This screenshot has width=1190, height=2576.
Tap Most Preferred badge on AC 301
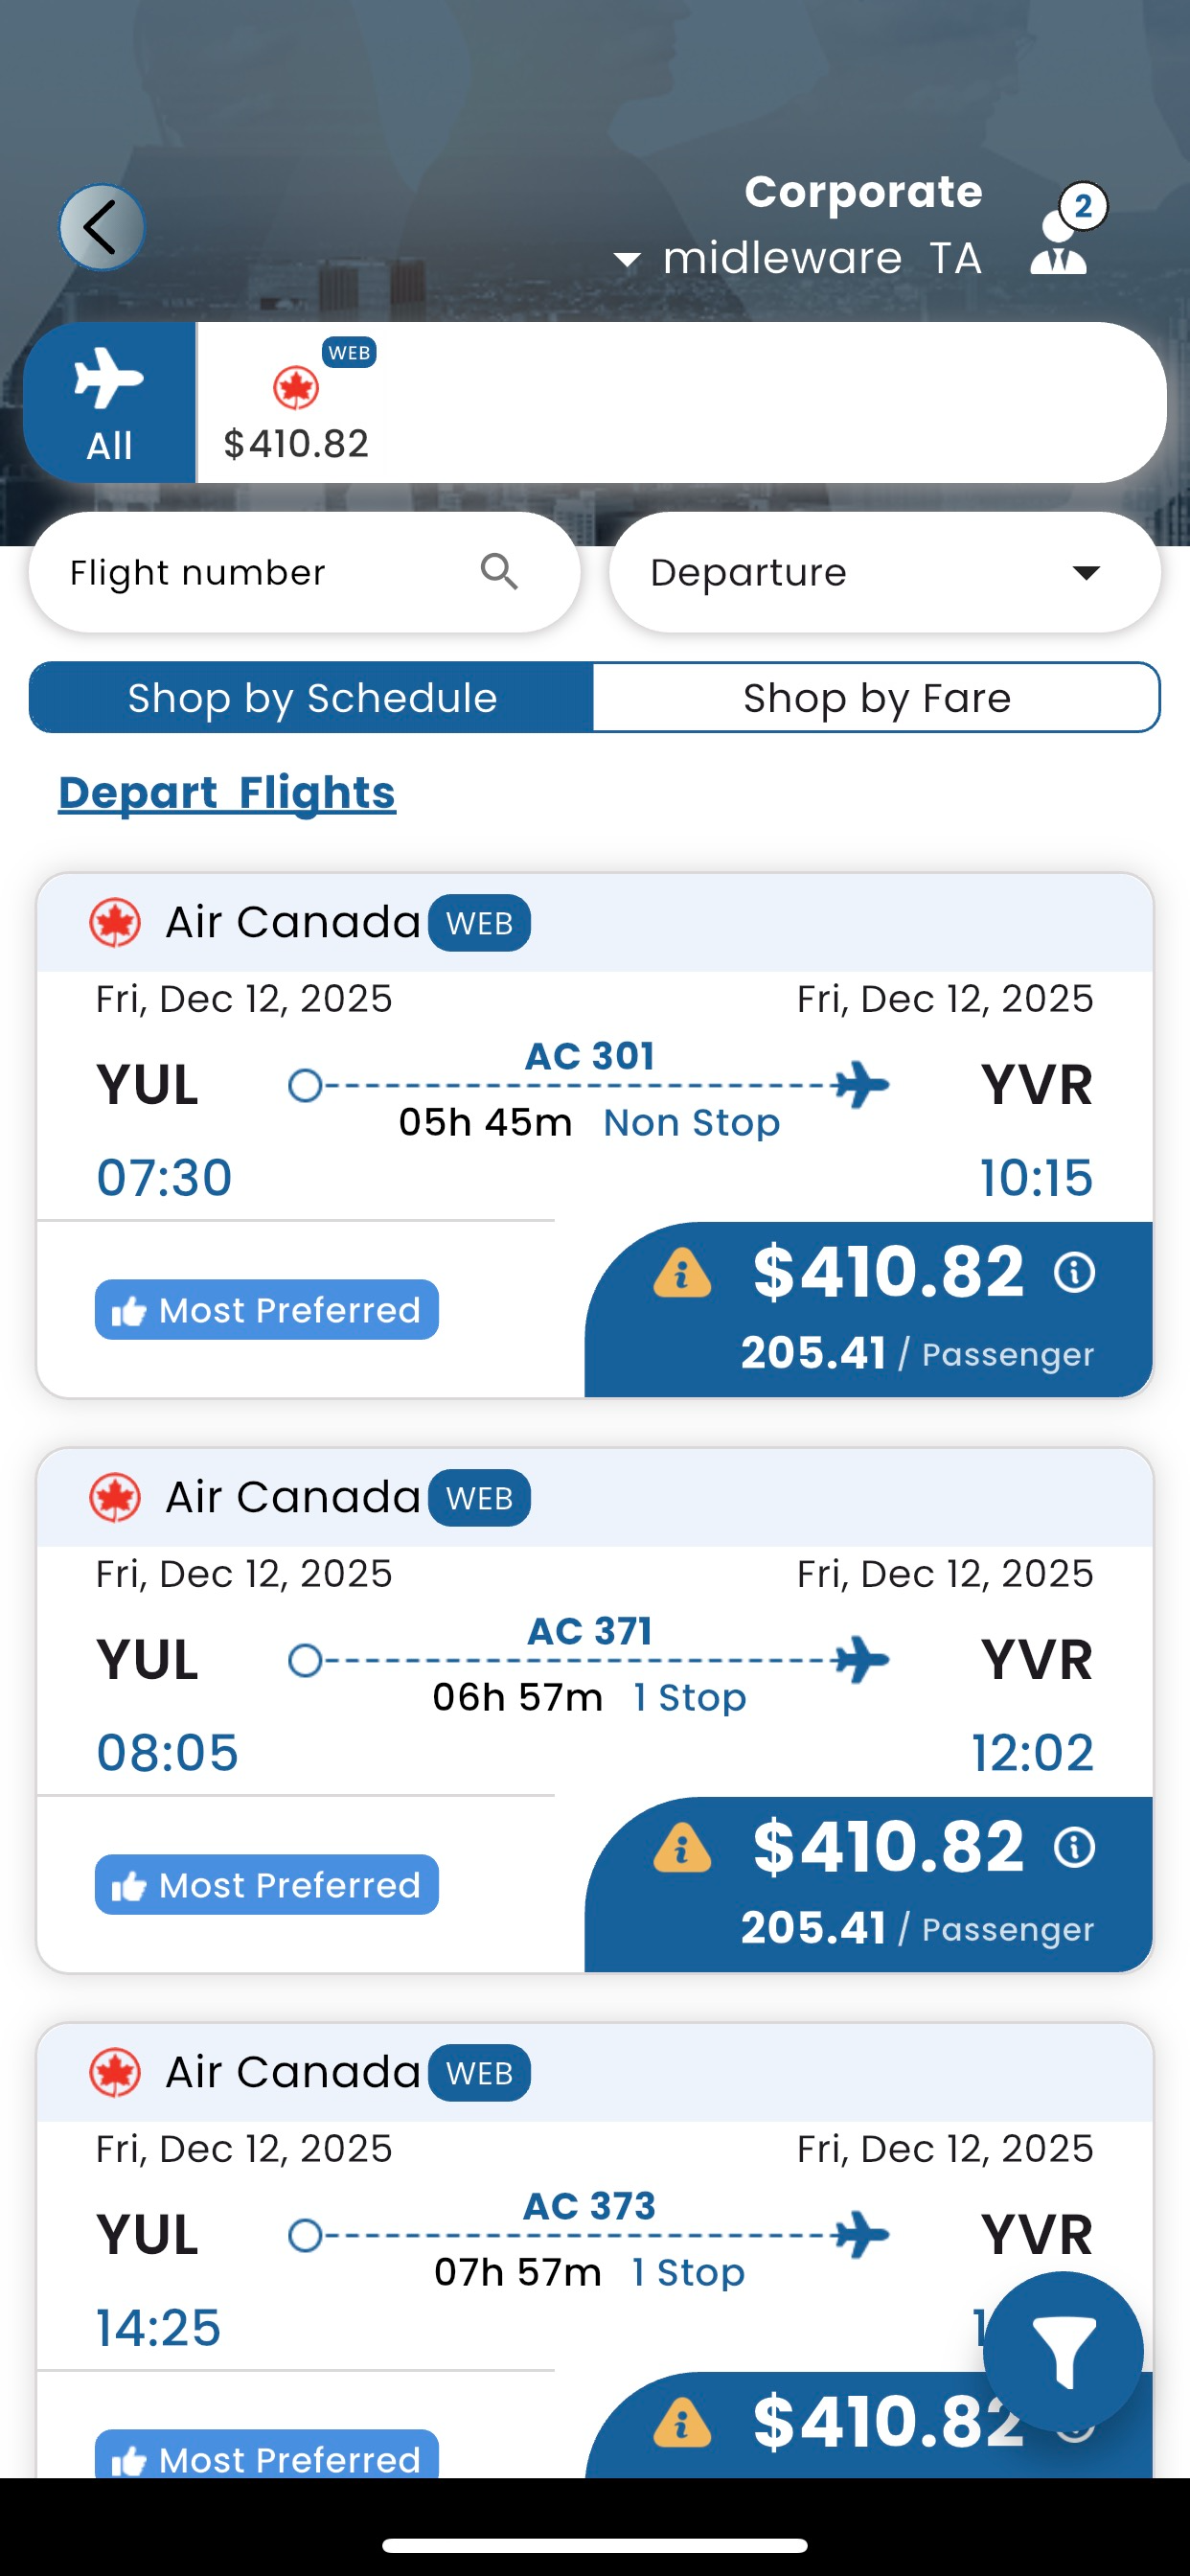[267, 1310]
